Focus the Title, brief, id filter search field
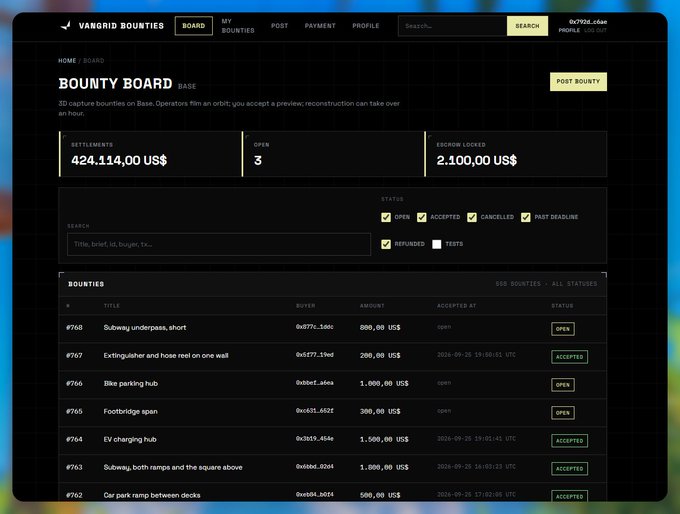 click(219, 244)
